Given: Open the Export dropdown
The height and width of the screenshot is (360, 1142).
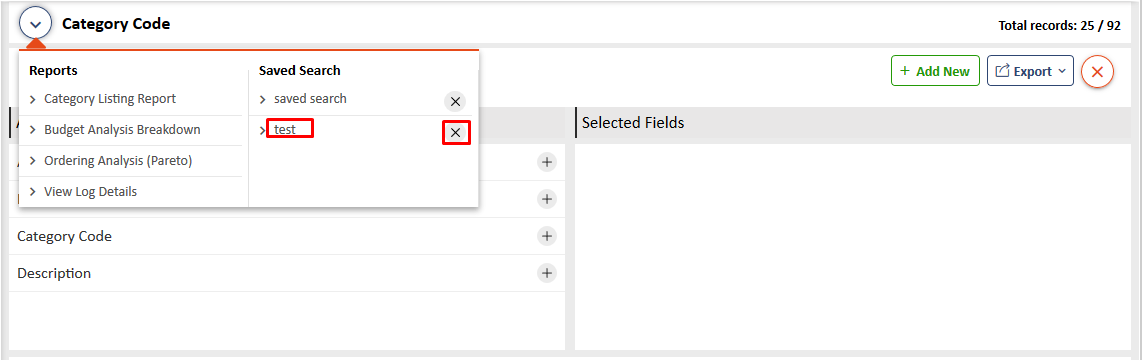Looking at the screenshot, I should 1030,71.
